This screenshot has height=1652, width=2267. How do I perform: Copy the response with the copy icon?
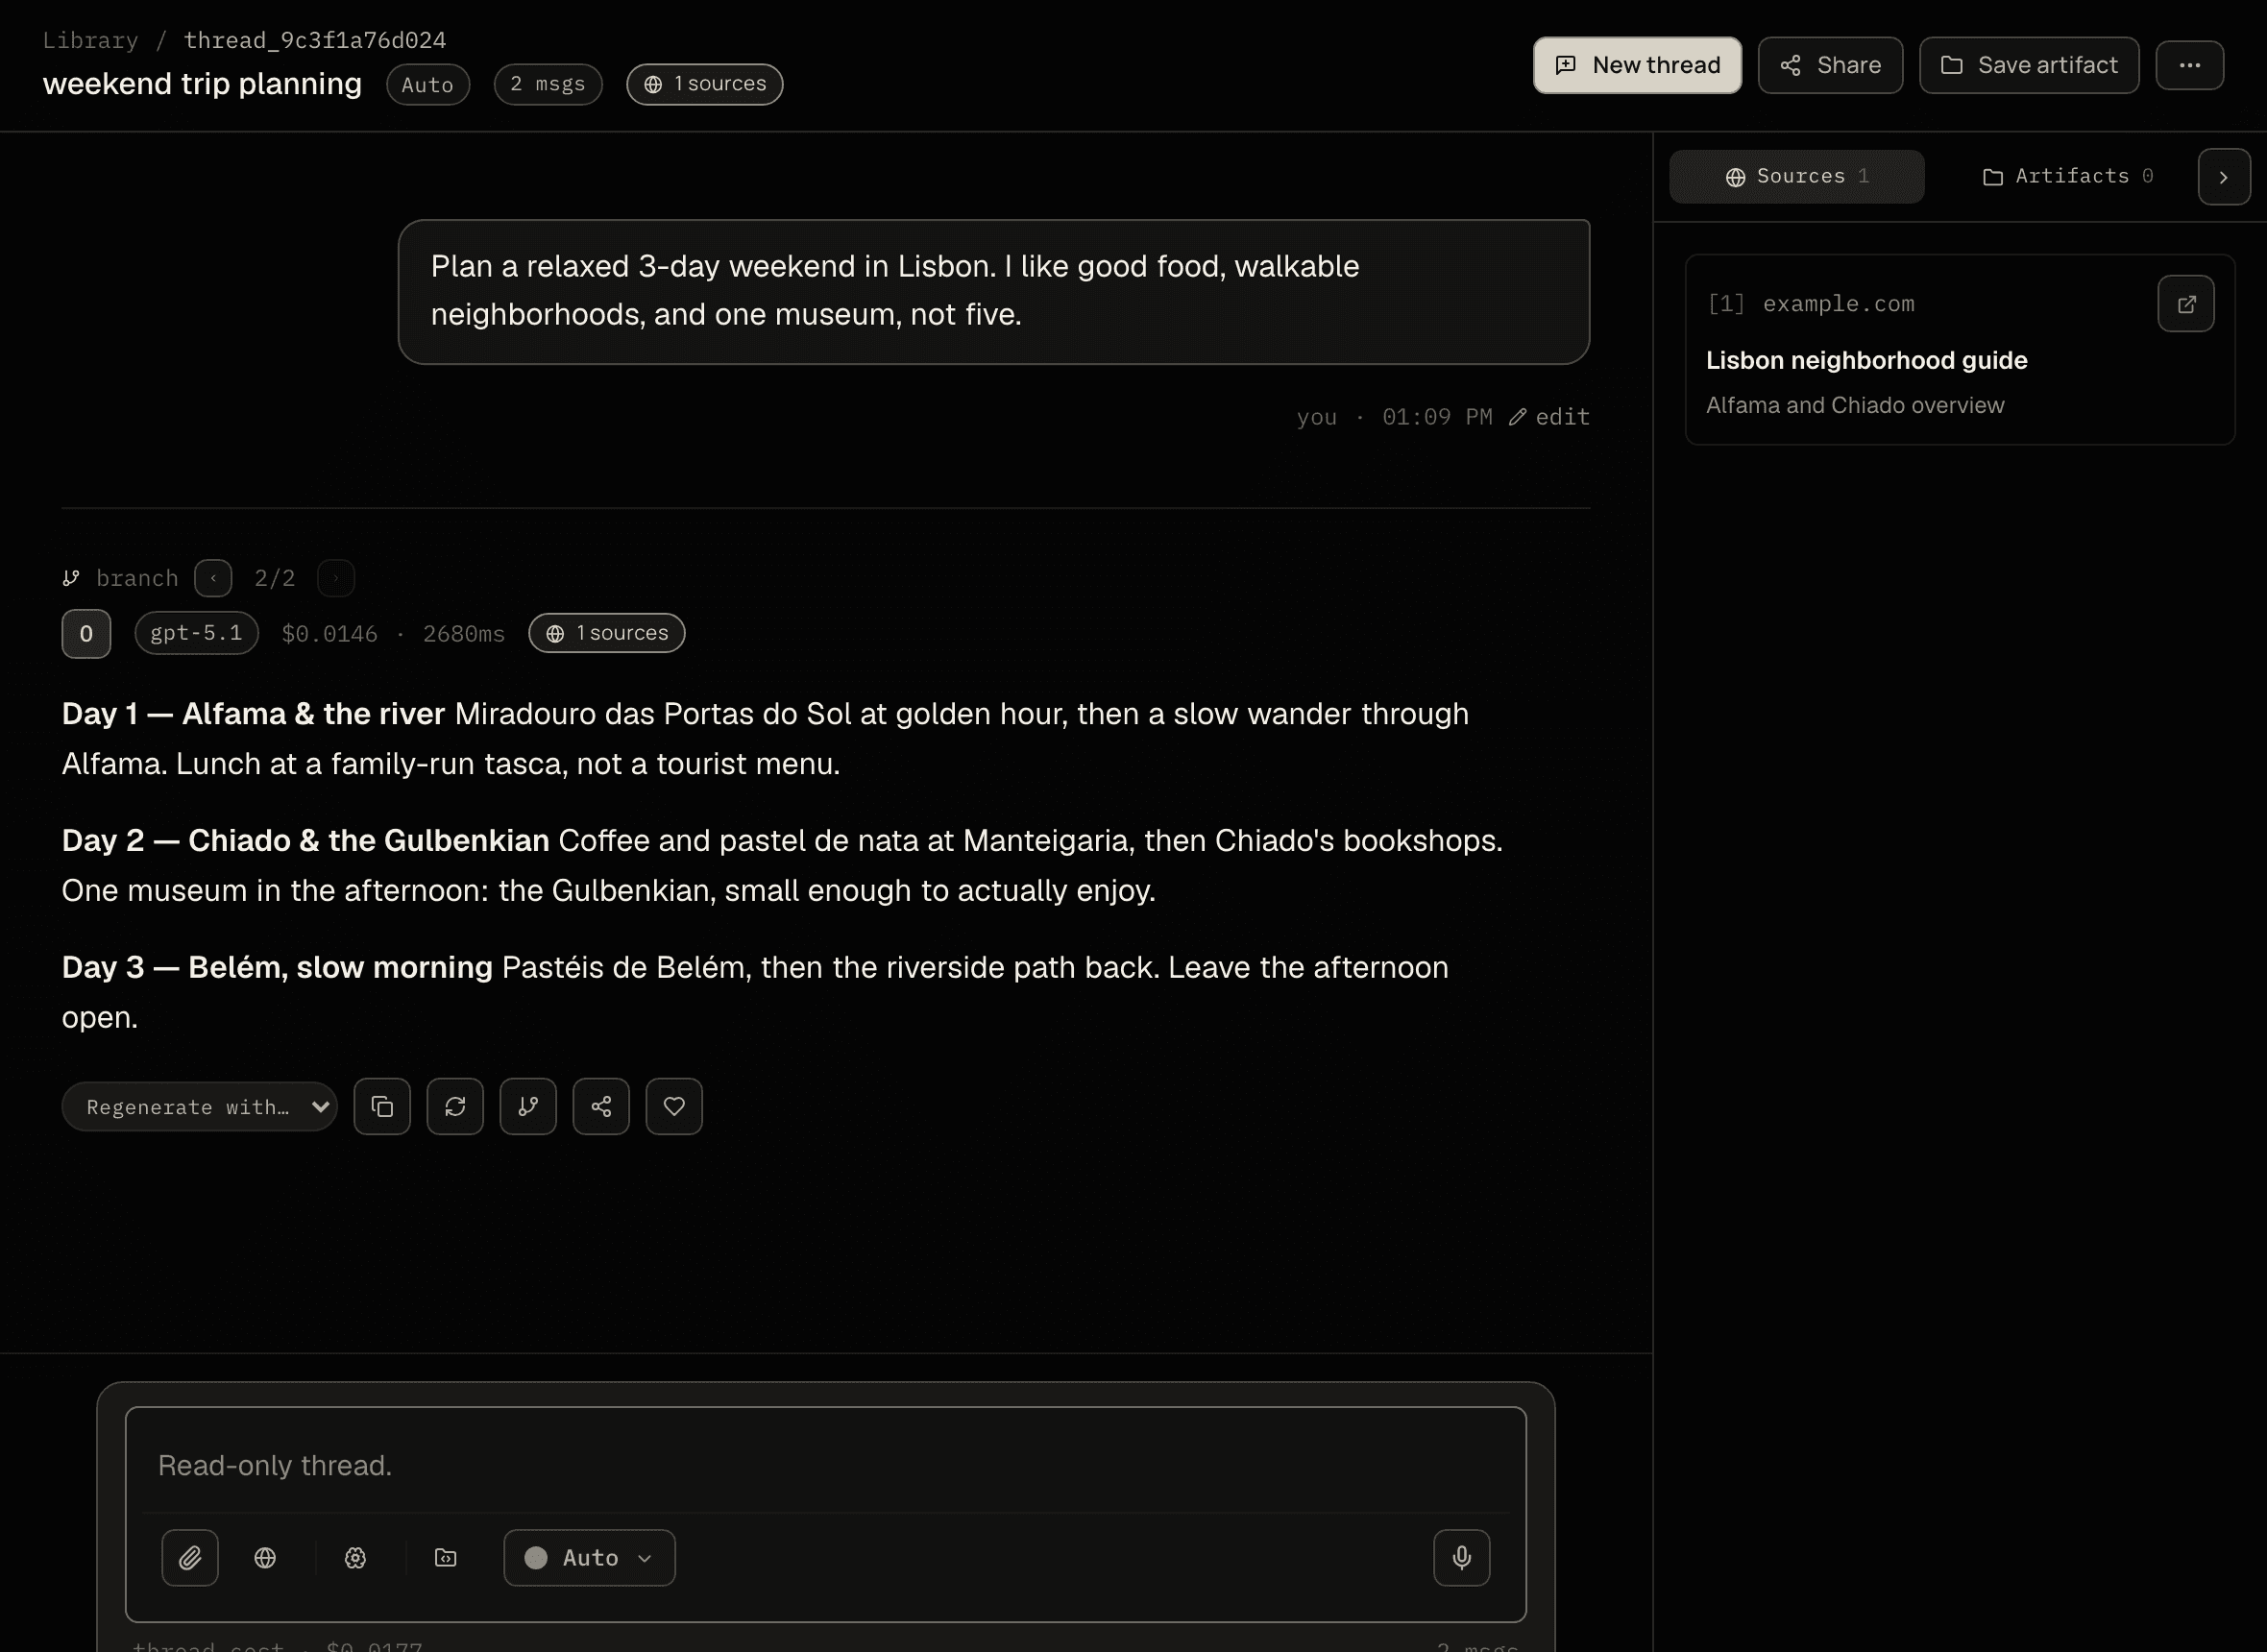click(x=382, y=1106)
